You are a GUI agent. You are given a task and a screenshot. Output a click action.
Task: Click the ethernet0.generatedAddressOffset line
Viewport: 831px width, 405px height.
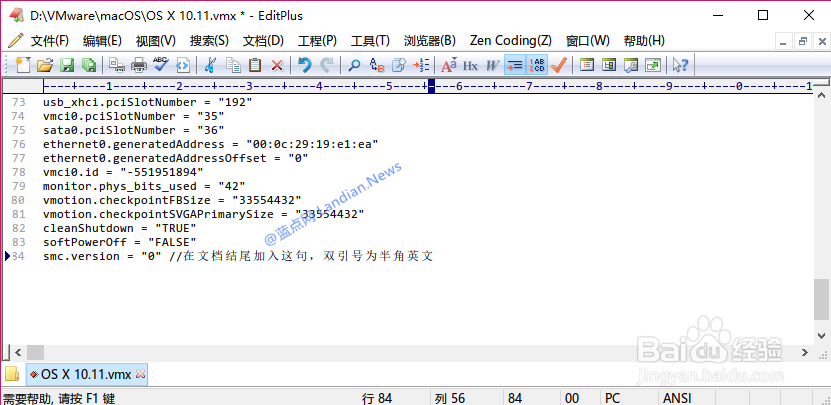point(175,158)
